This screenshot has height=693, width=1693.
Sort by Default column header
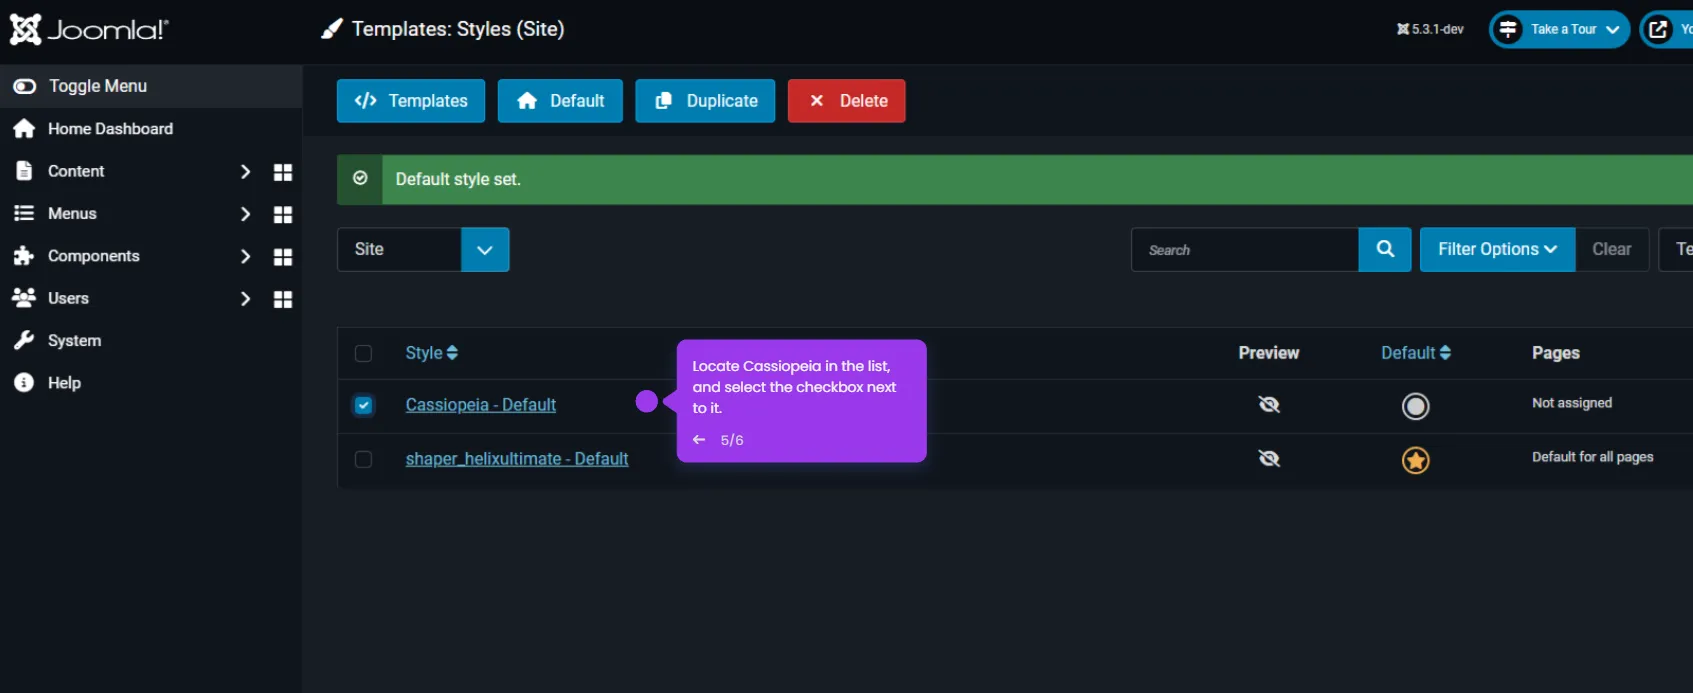(x=1415, y=353)
